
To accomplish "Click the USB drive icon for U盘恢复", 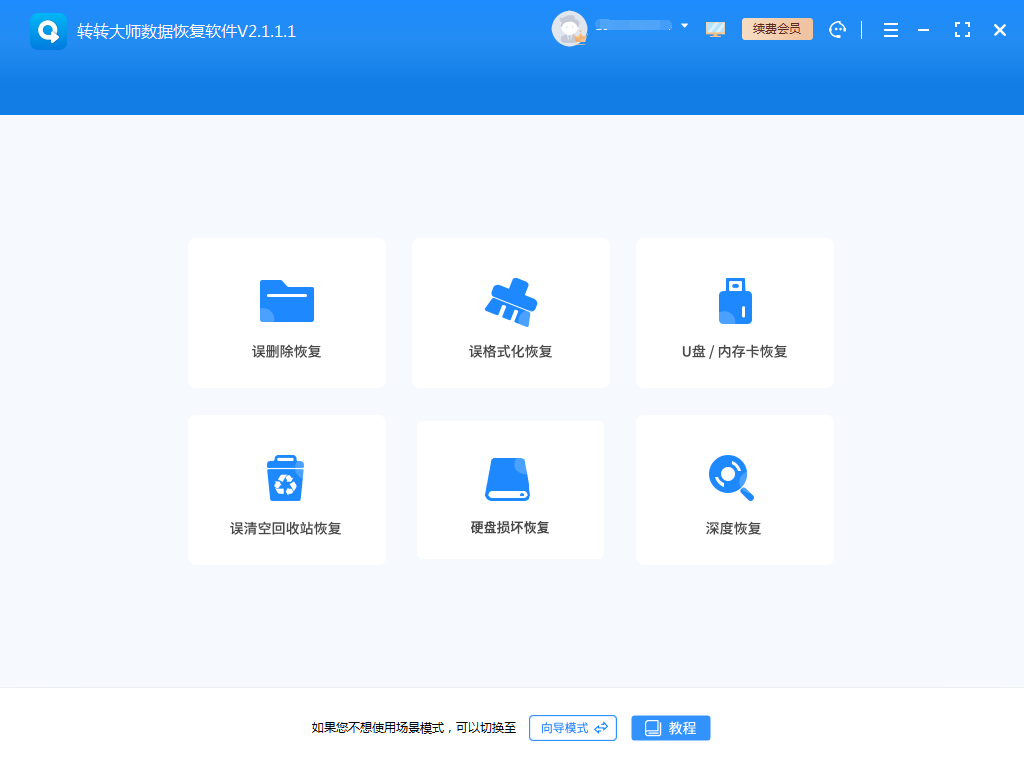I will [735, 301].
